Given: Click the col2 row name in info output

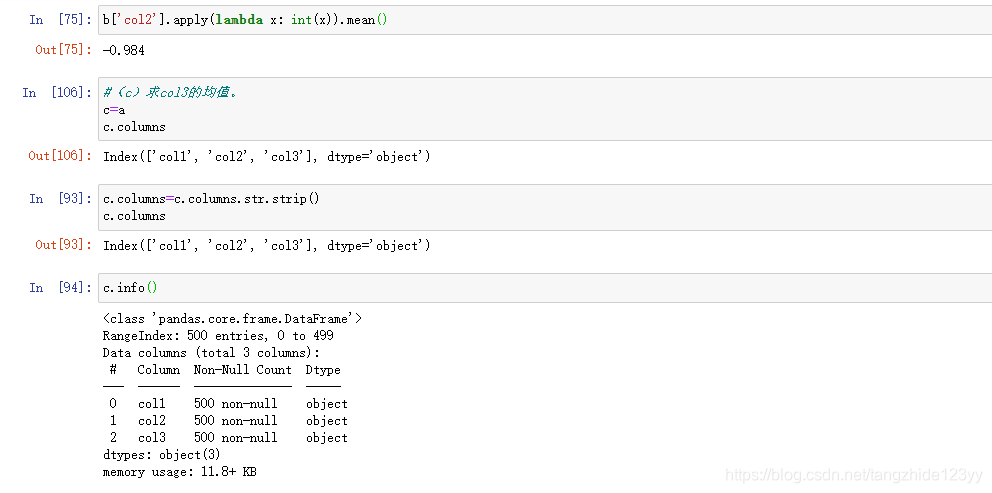Looking at the screenshot, I should tap(152, 420).
